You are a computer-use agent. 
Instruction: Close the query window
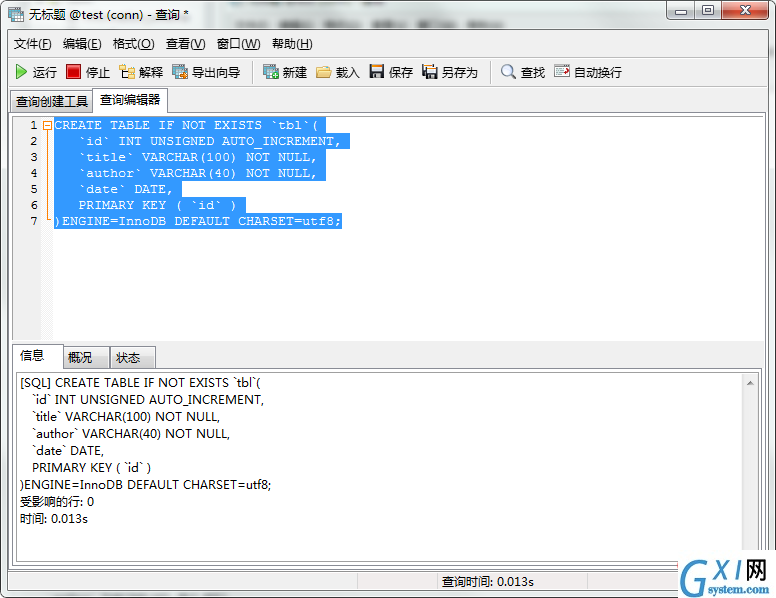coord(745,10)
